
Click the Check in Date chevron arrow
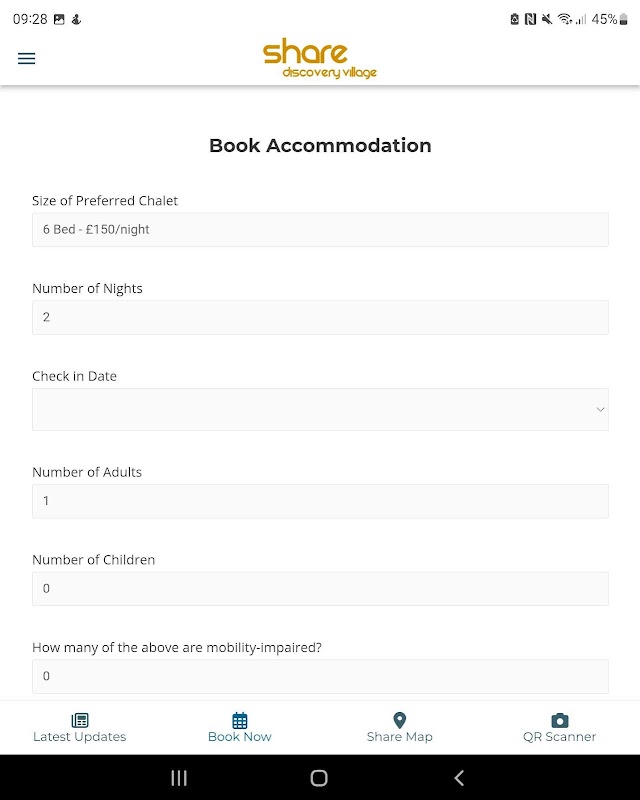600,410
